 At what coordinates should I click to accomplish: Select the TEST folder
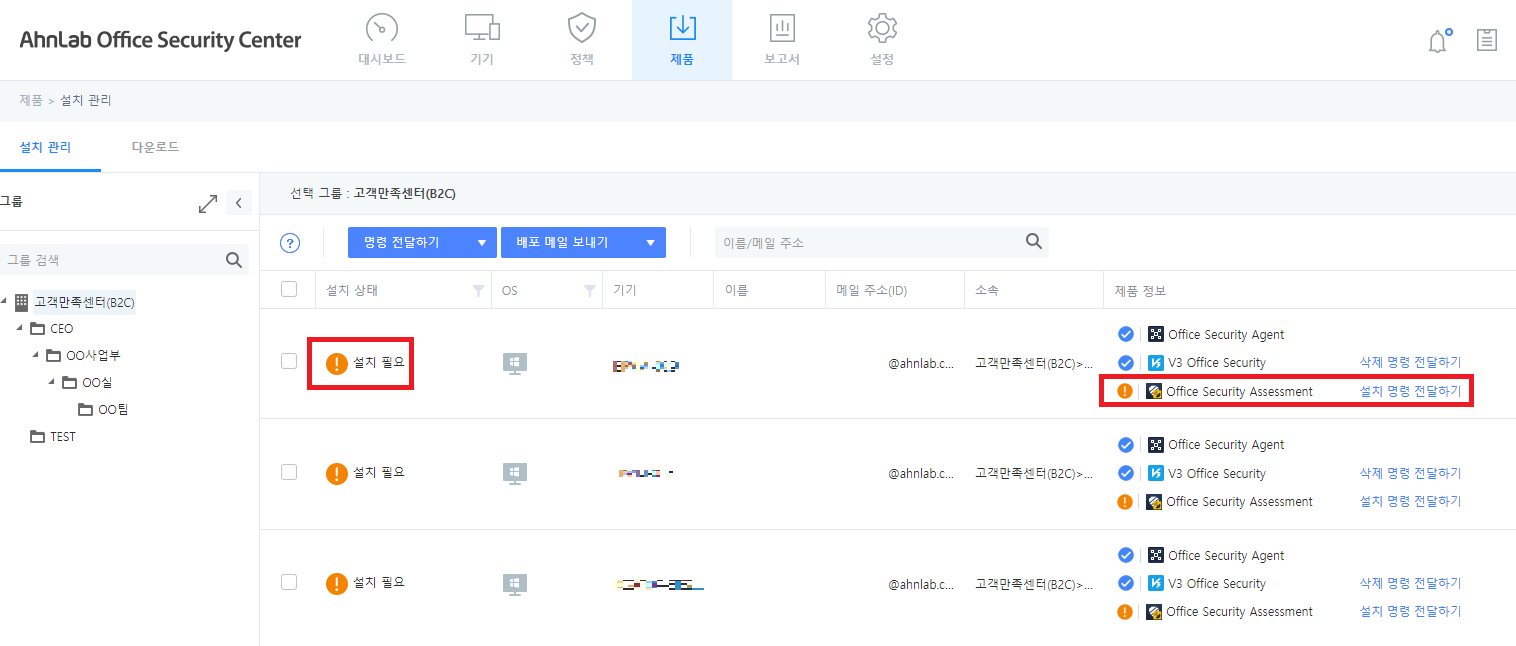63,436
